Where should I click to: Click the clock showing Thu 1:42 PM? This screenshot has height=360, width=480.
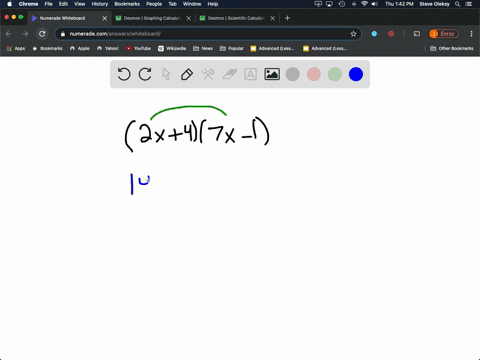click(399, 4)
